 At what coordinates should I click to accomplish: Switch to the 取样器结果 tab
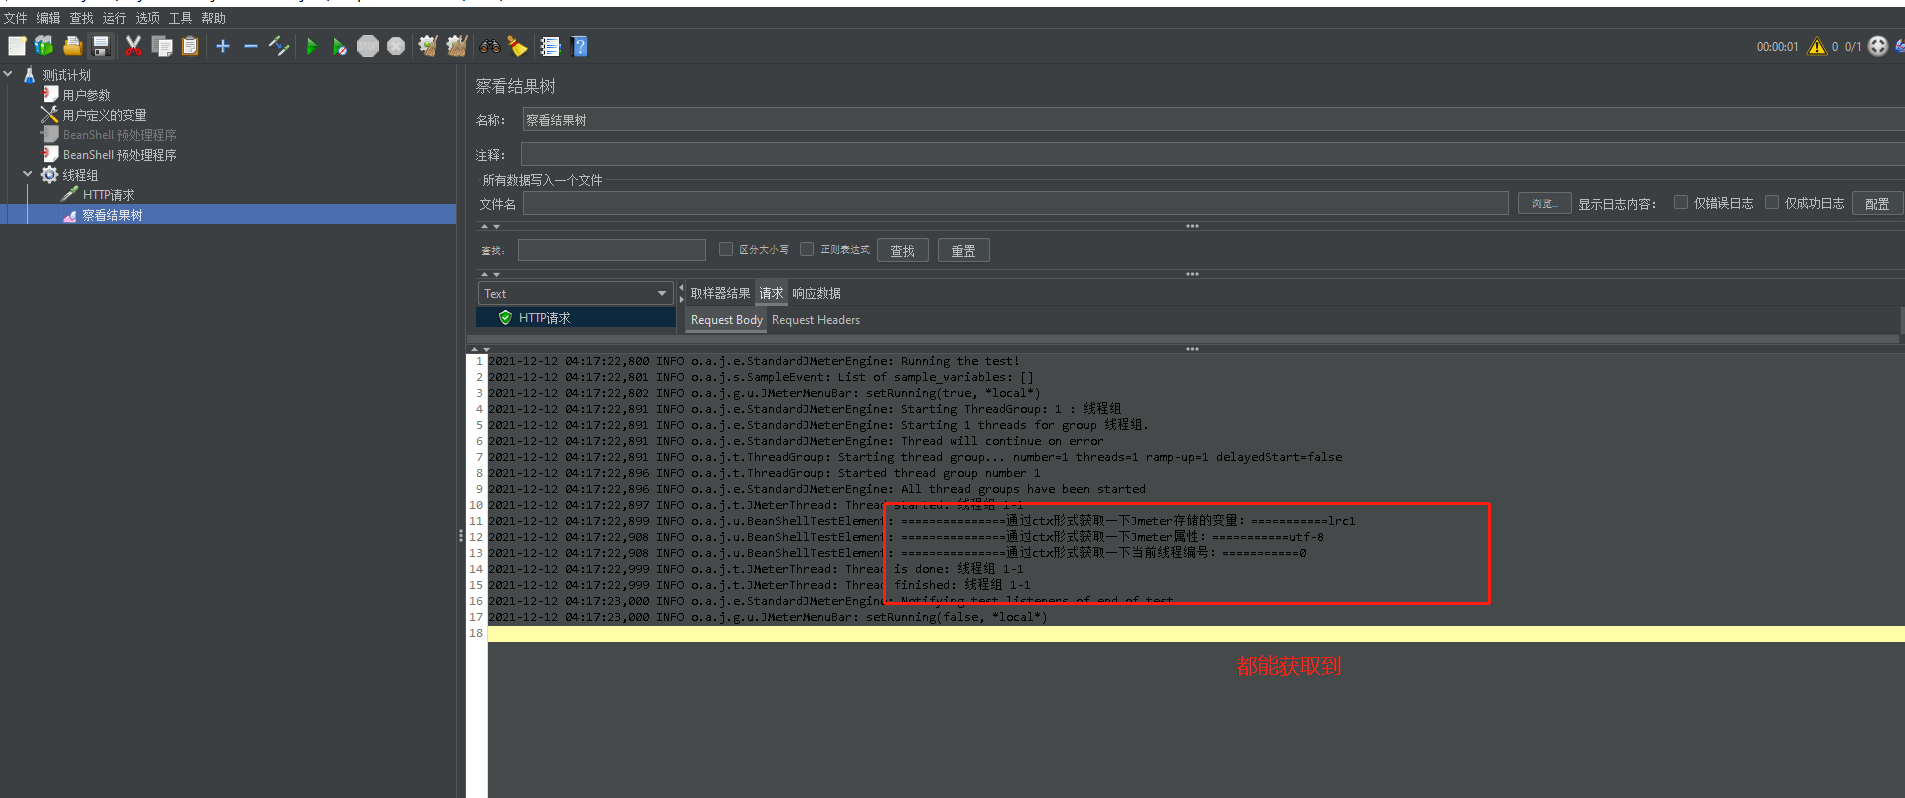point(720,293)
